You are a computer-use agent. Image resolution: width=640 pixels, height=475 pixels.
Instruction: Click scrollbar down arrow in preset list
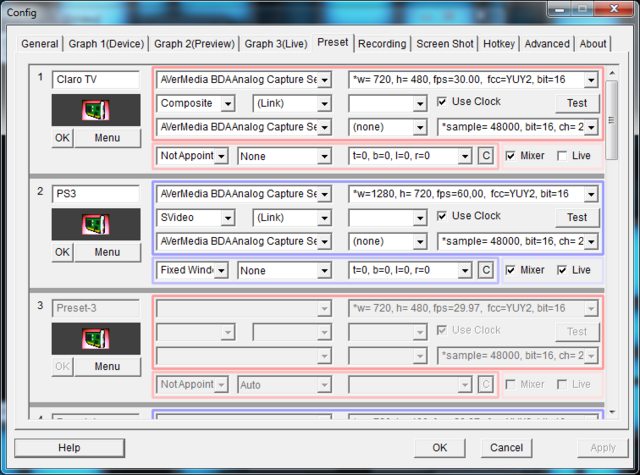coord(612,412)
